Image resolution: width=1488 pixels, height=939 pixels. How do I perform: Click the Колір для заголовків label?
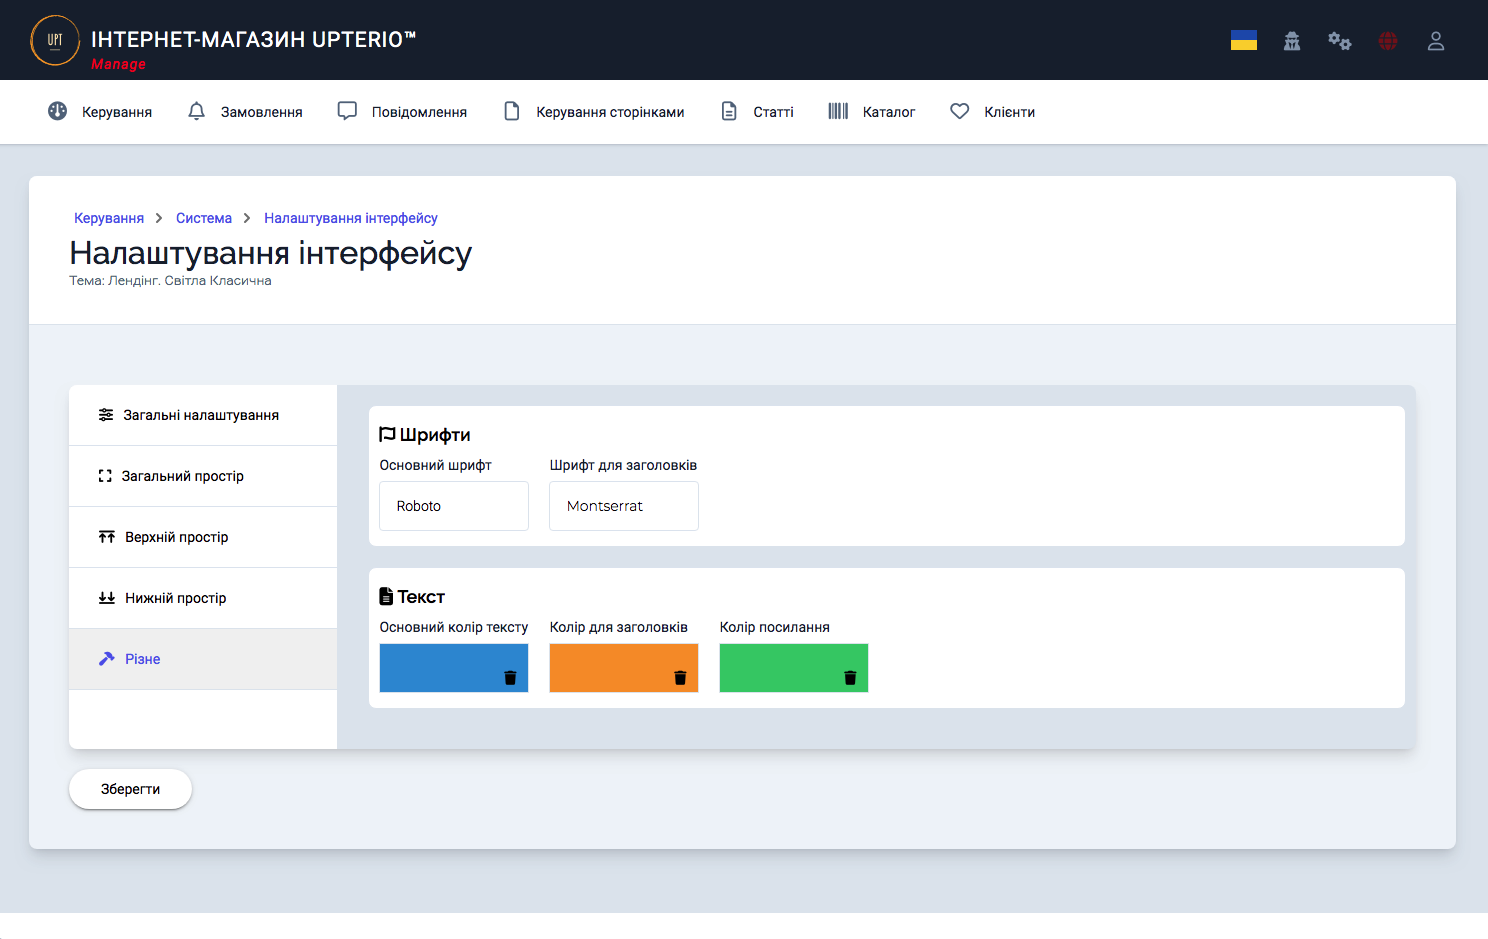pos(619,627)
